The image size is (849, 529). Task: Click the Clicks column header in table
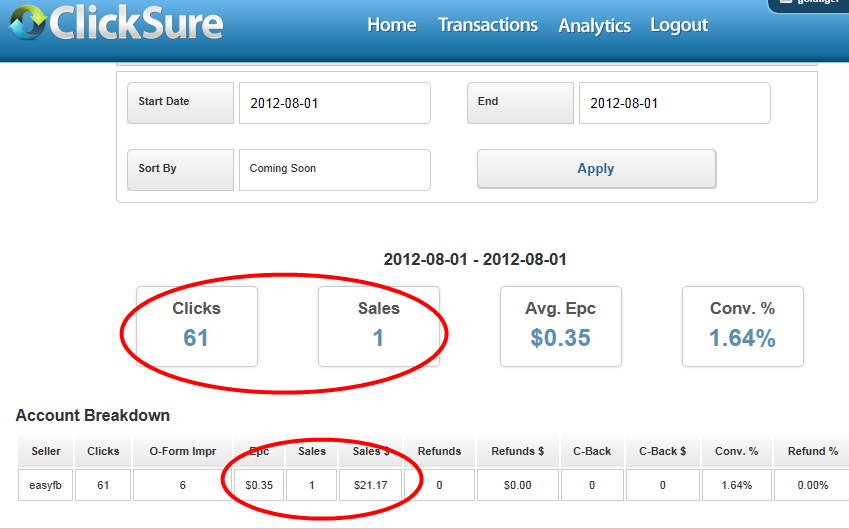[103, 451]
